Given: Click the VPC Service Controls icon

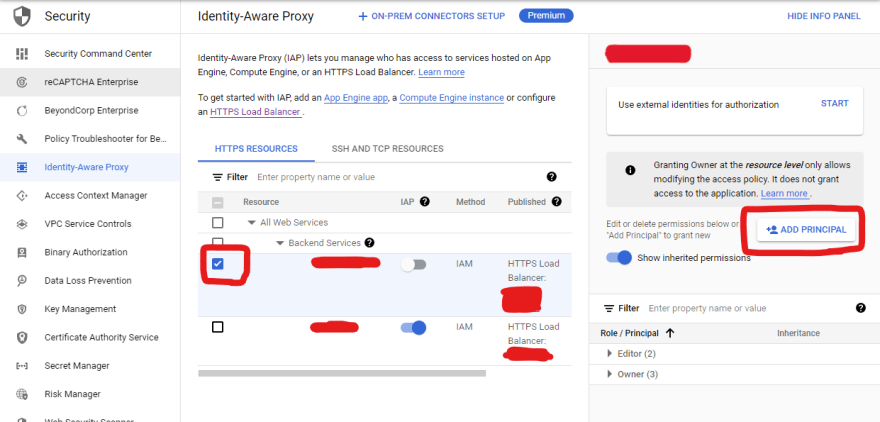Looking at the screenshot, I should coord(22,224).
